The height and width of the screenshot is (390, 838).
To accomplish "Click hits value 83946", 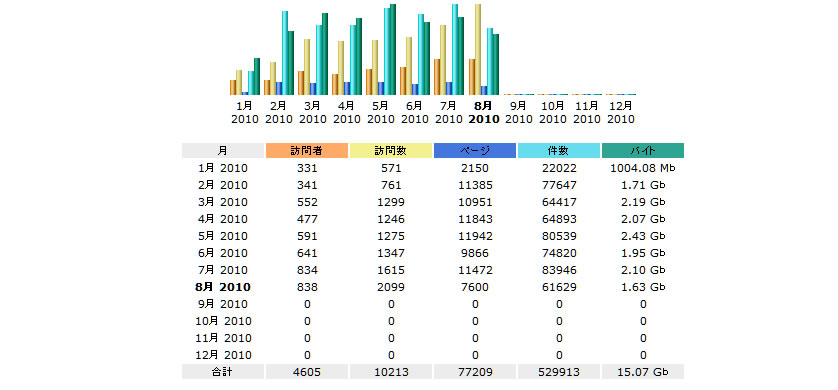I will coord(559,270).
